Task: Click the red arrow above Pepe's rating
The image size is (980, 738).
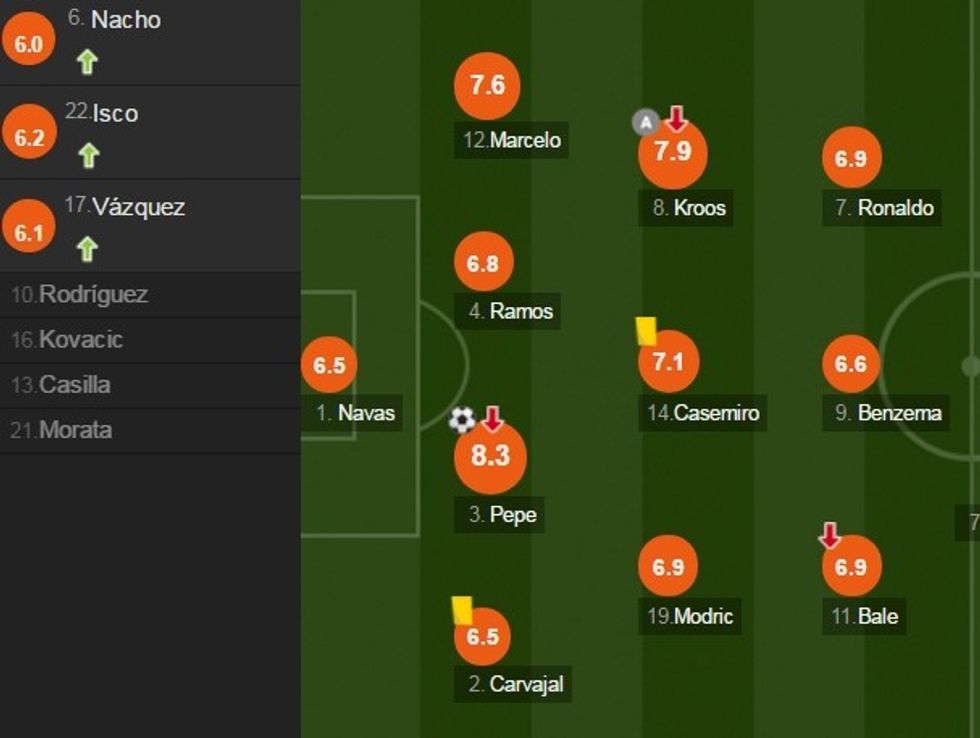Action: click(492, 419)
